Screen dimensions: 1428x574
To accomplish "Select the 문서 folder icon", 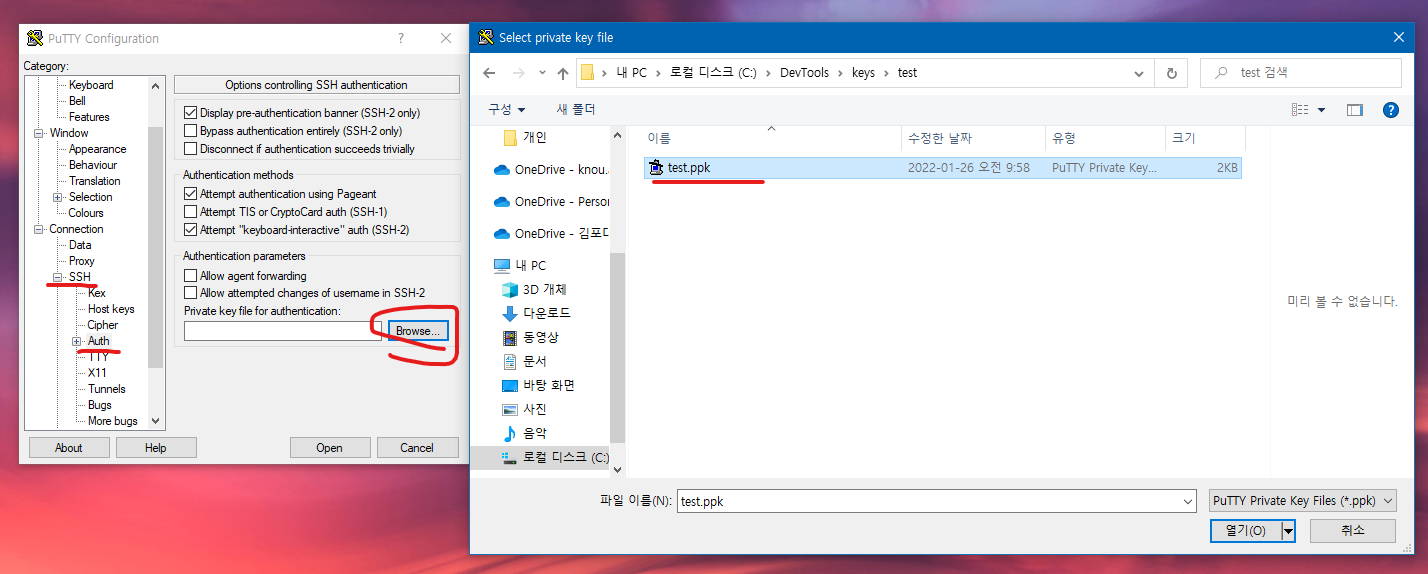I will [x=509, y=362].
